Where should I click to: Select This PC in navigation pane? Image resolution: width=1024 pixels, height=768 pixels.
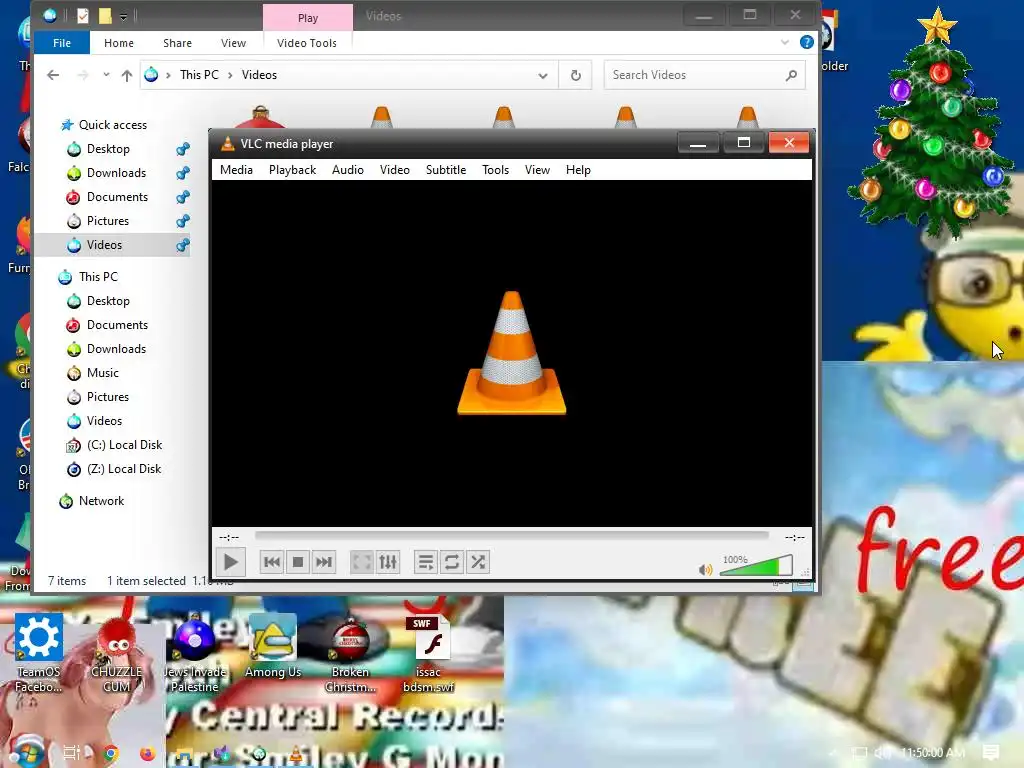point(98,277)
